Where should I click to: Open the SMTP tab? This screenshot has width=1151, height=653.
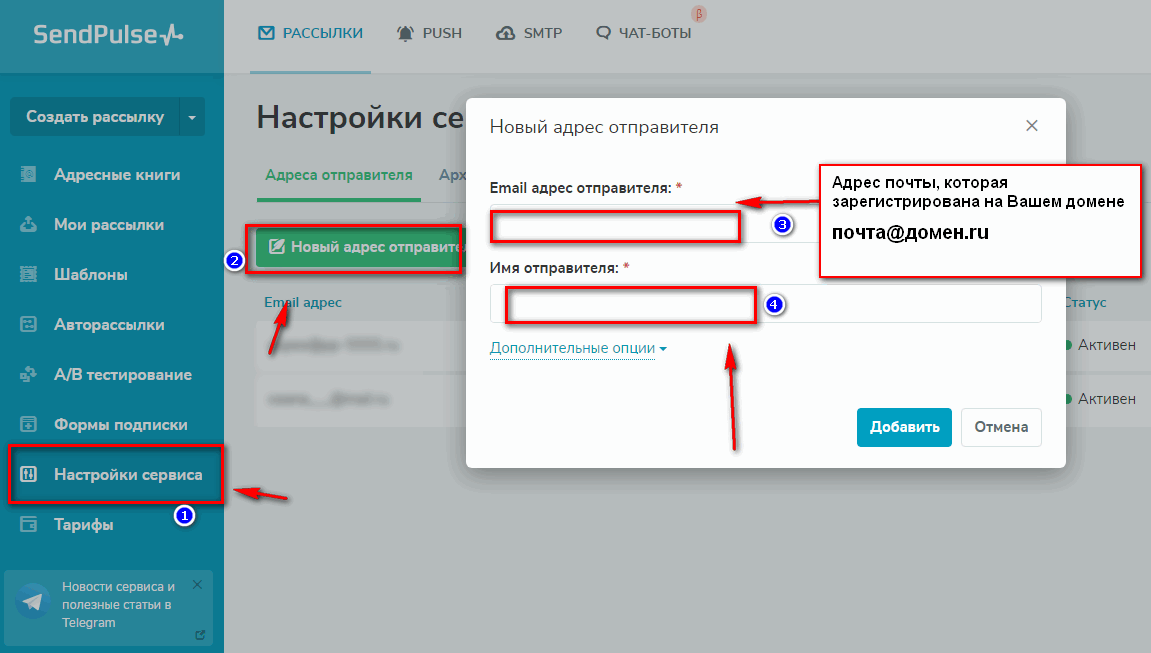click(x=529, y=33)
